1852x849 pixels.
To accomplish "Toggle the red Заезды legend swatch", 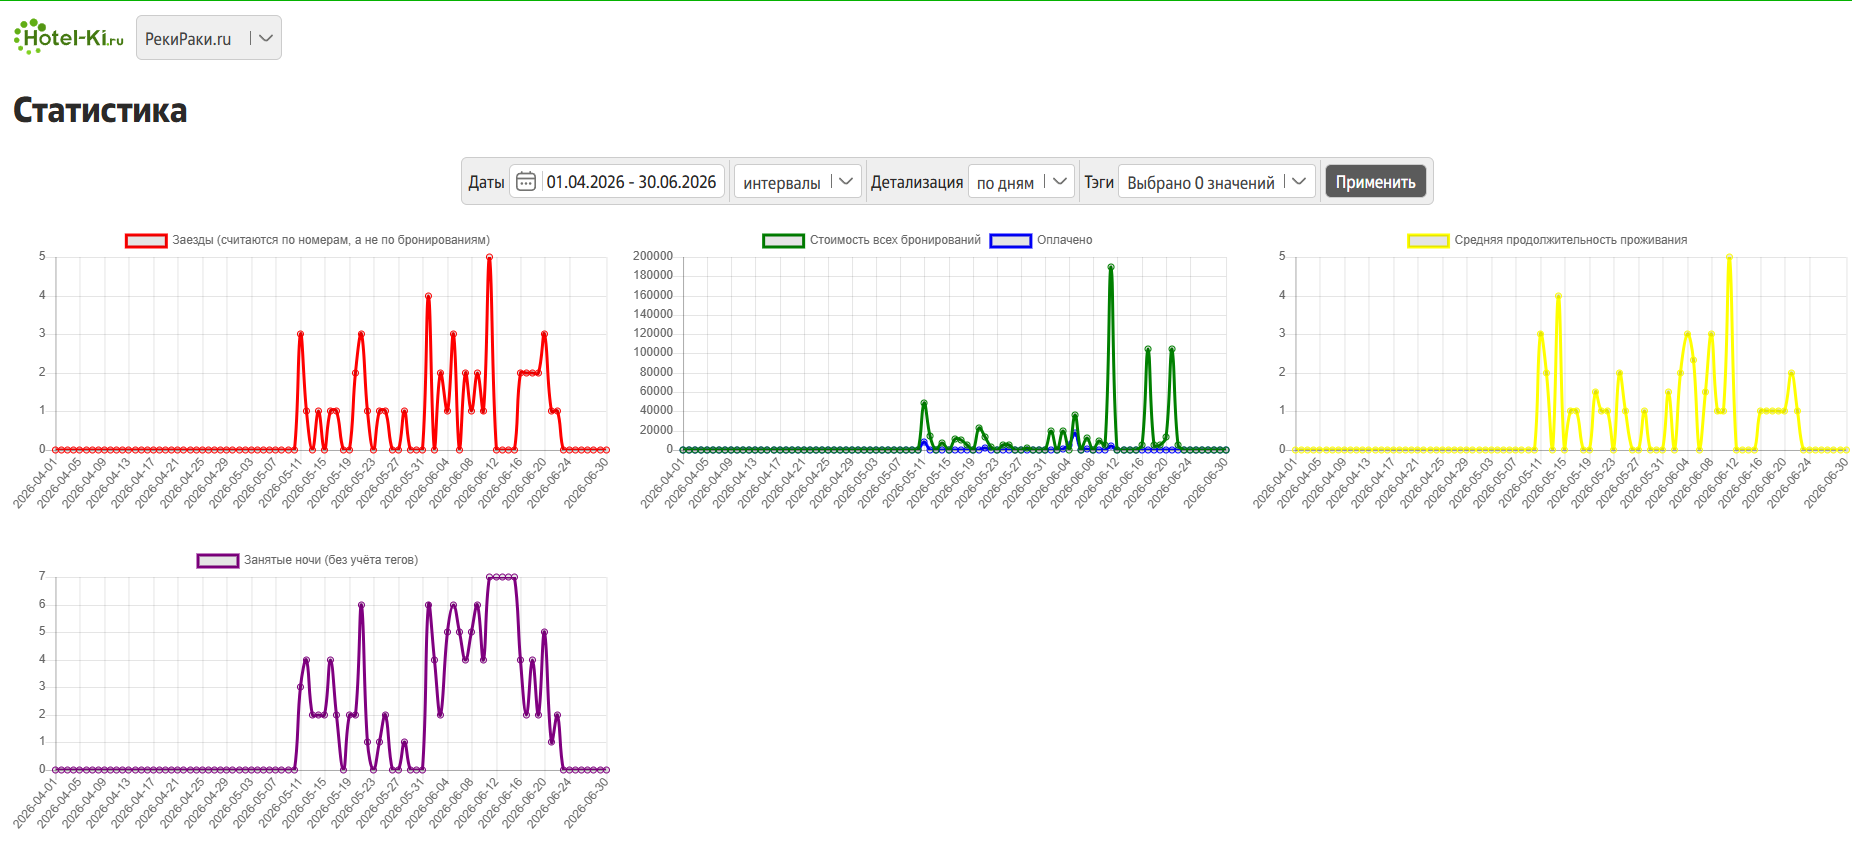I will coord(146,240).
